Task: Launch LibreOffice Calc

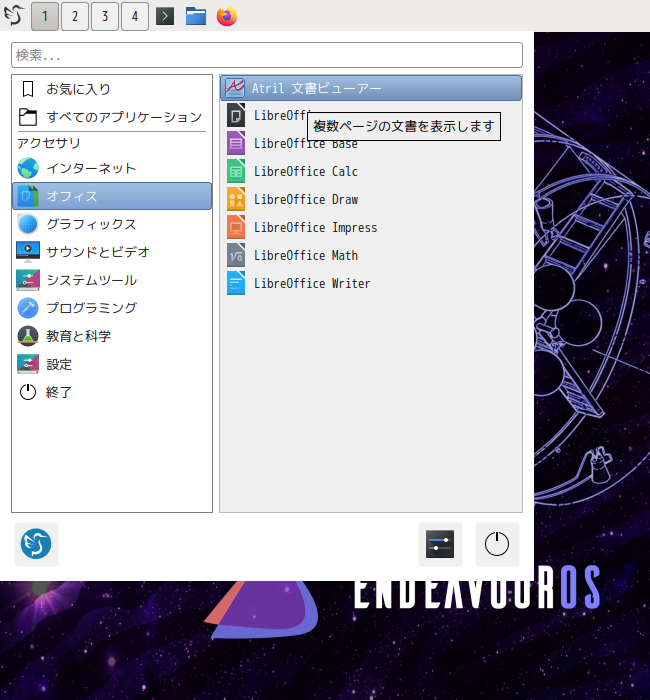Action: click(371, 171)
